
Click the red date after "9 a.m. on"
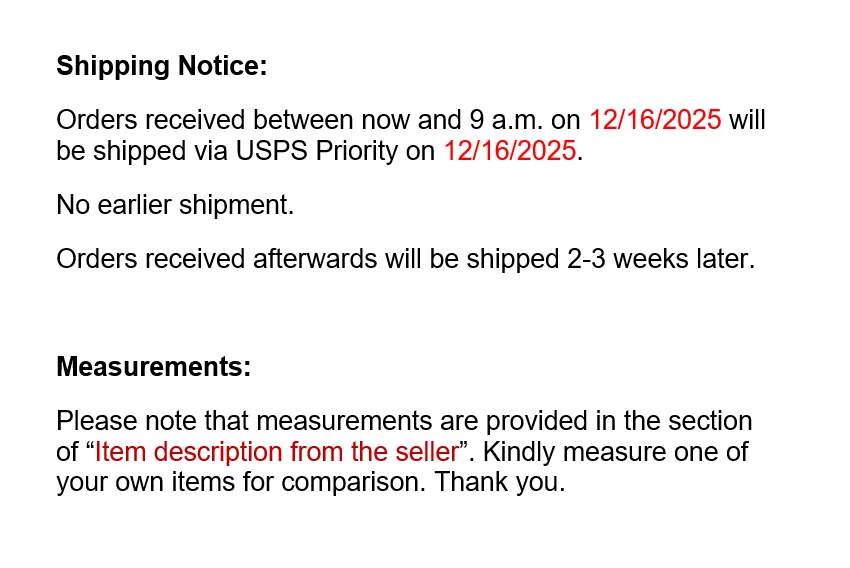click(654, 121)
